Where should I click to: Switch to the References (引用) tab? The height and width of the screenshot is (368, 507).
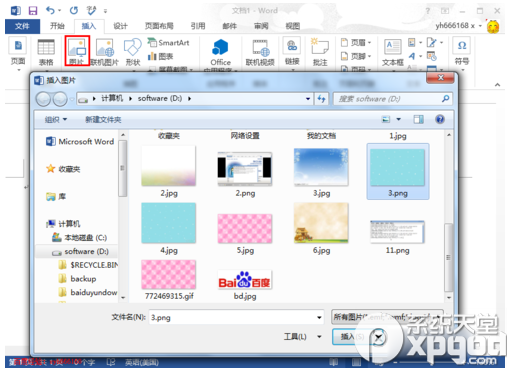[198, 26]
